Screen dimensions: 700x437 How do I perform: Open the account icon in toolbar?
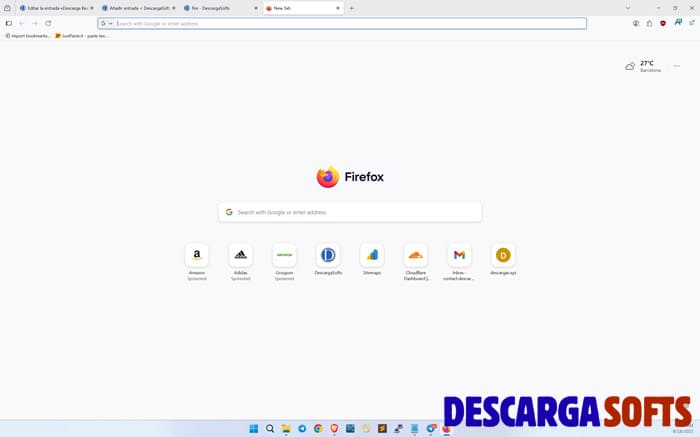coord(636,23)
